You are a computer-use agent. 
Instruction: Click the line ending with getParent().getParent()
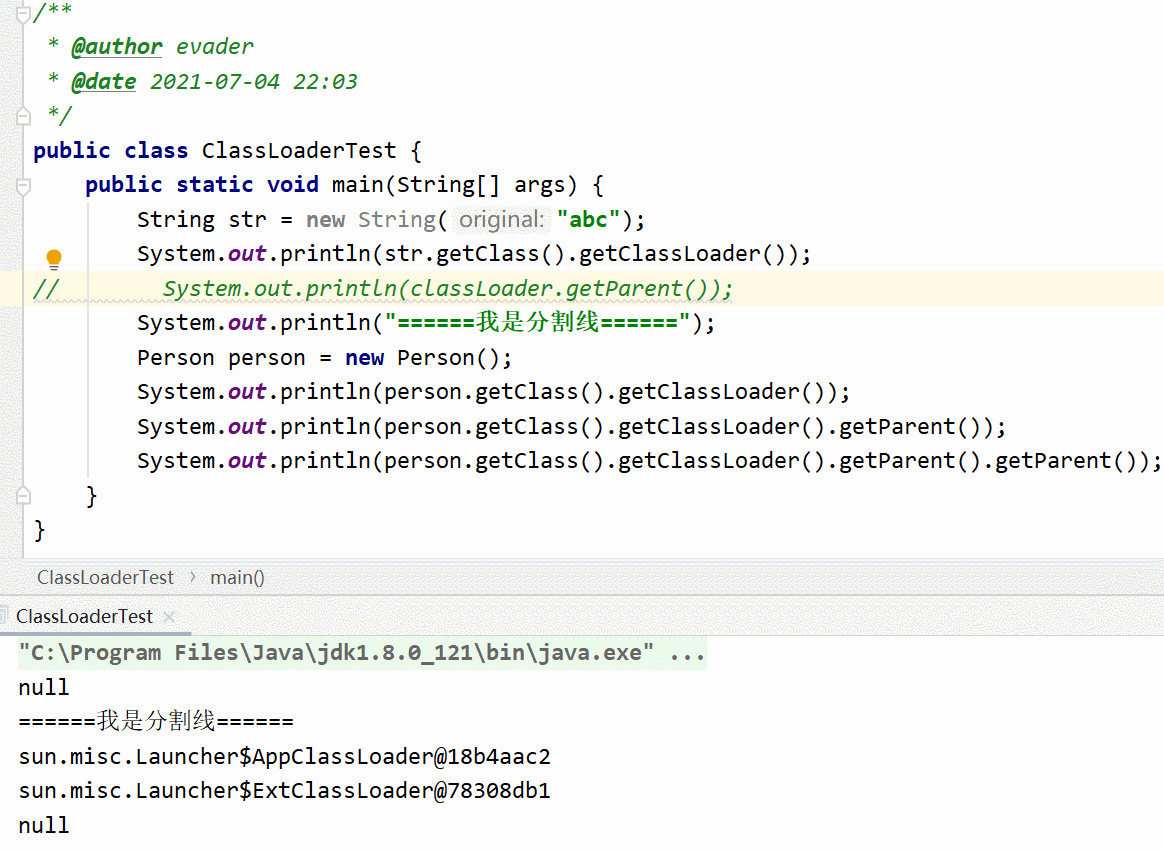650,461
